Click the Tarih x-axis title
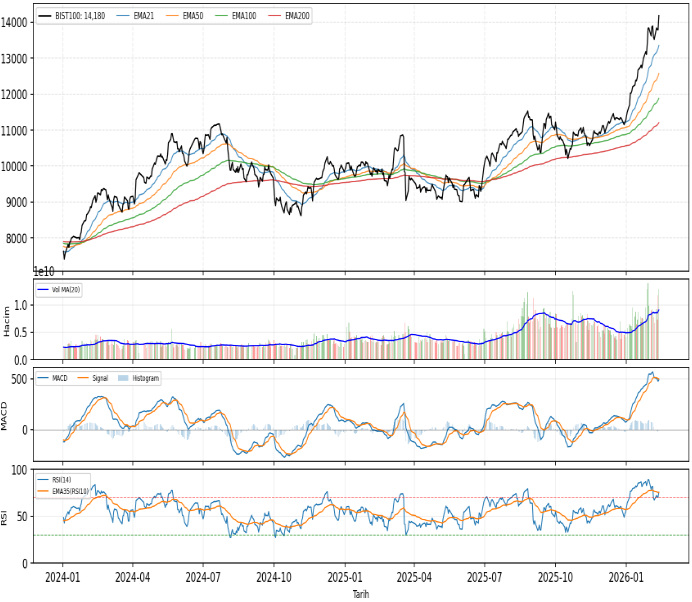Viewport: 692px width, 602px height. tap(361, 594)
